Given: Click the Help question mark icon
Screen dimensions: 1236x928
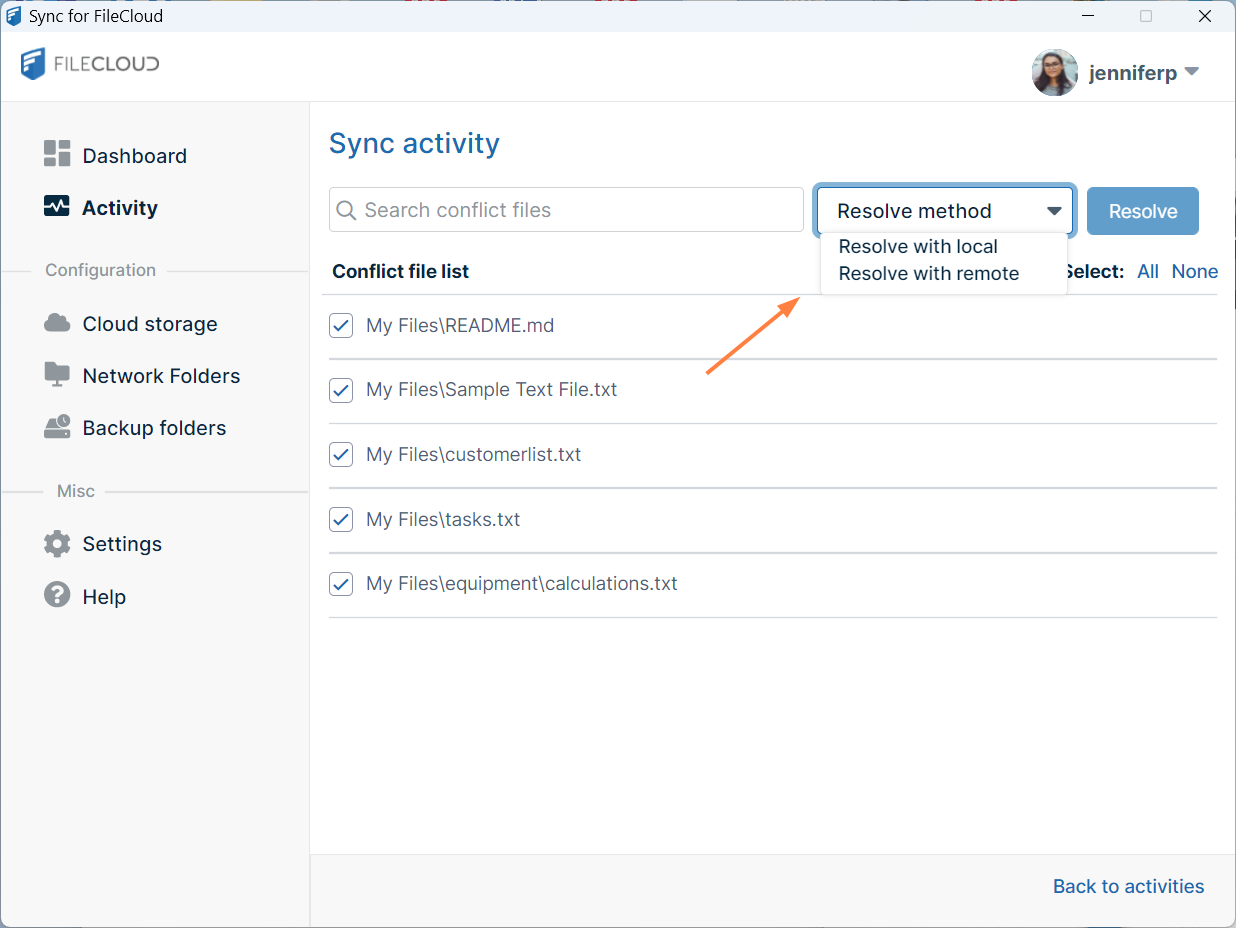Looking at the screenshot, I should (x=57, y=595).
